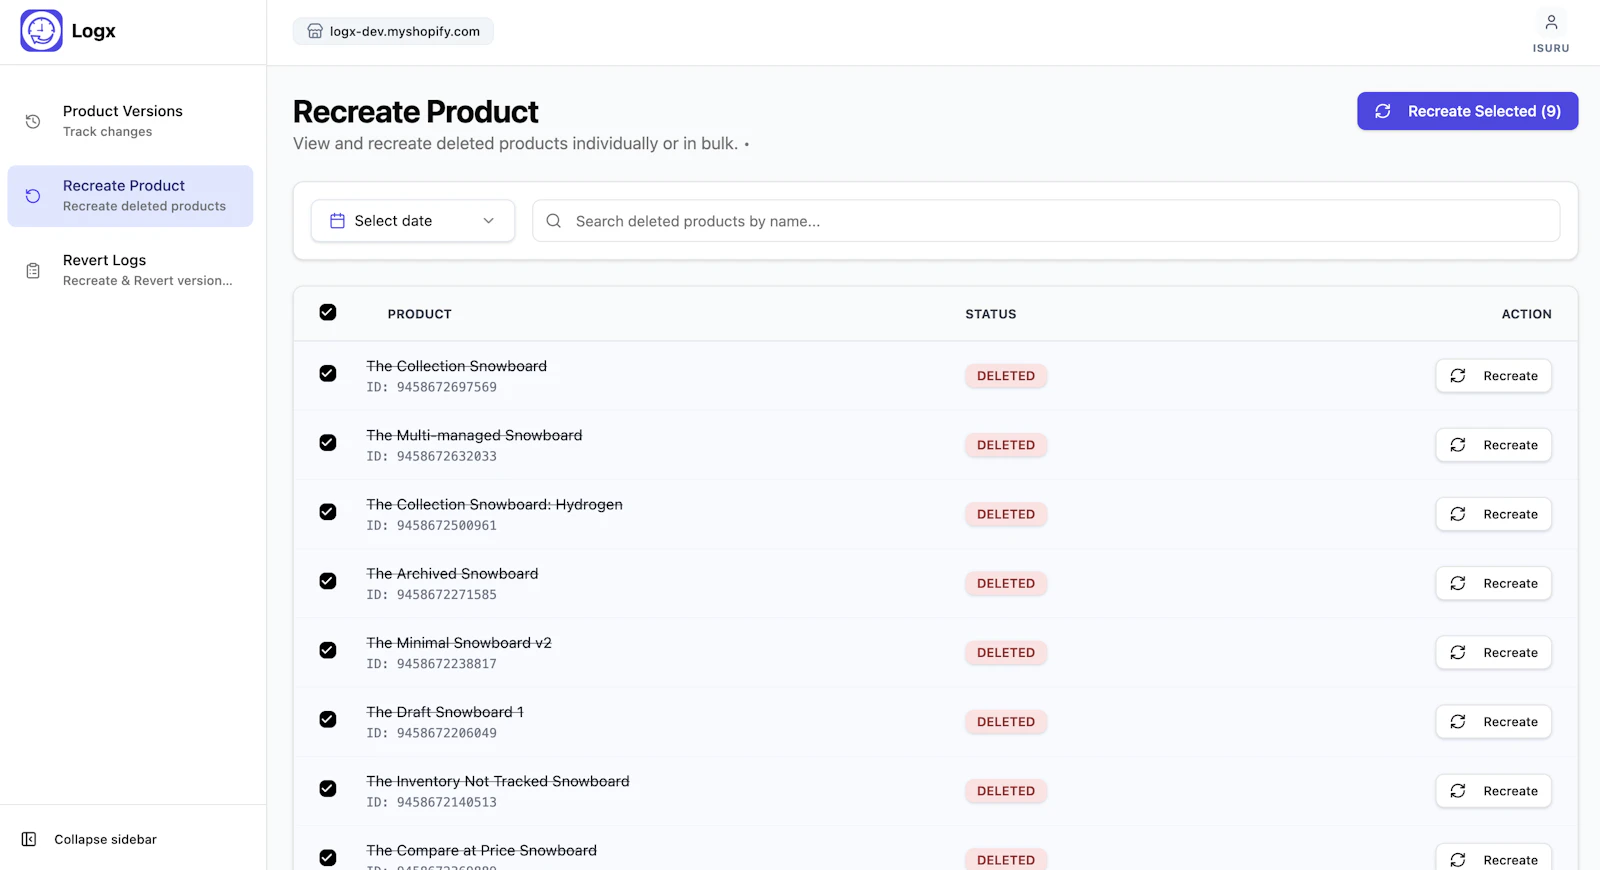1600x870 pixels.
Task: Click ID: 9458672238817 text
Action: tap(431, 663)
